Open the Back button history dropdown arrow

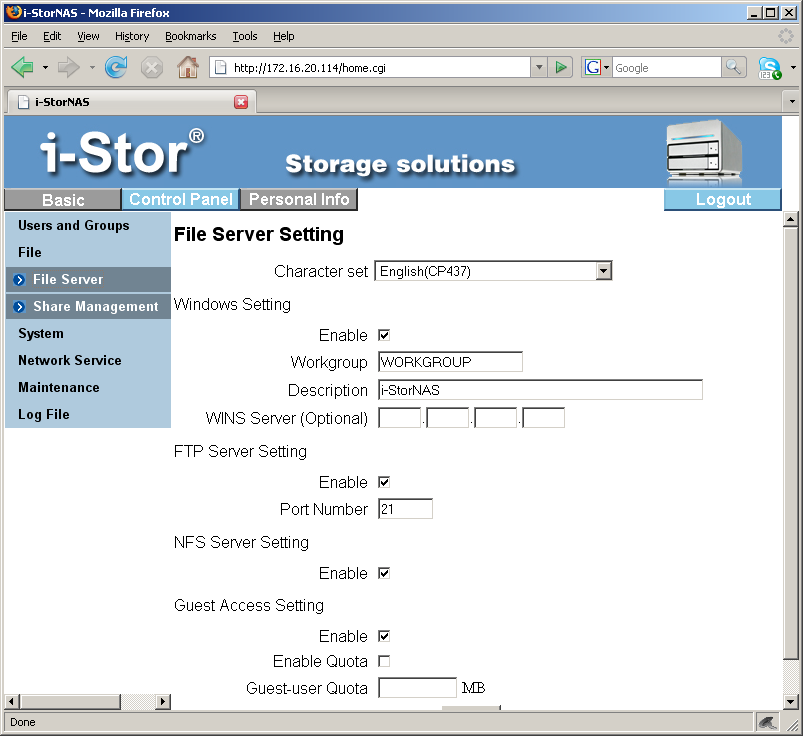[46, 67]
